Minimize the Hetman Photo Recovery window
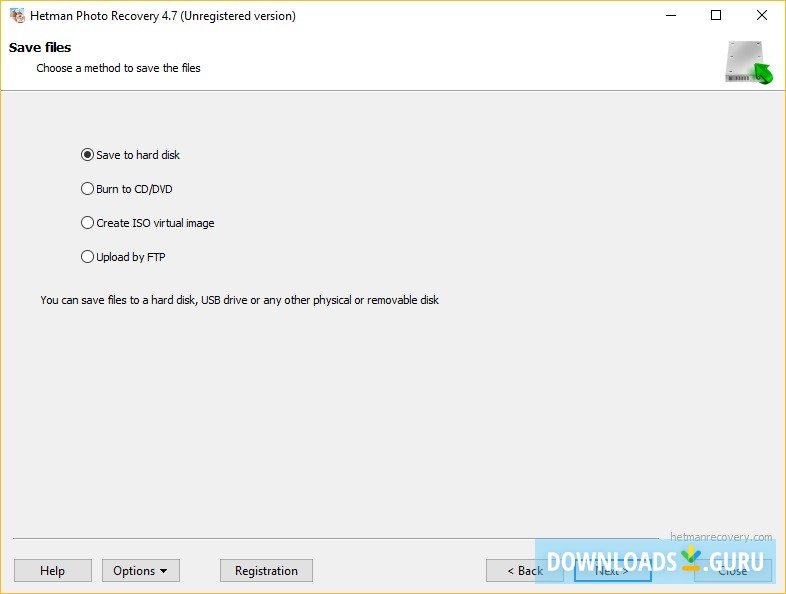Viewport: 786px width, 594px height. tap(671, 16)
